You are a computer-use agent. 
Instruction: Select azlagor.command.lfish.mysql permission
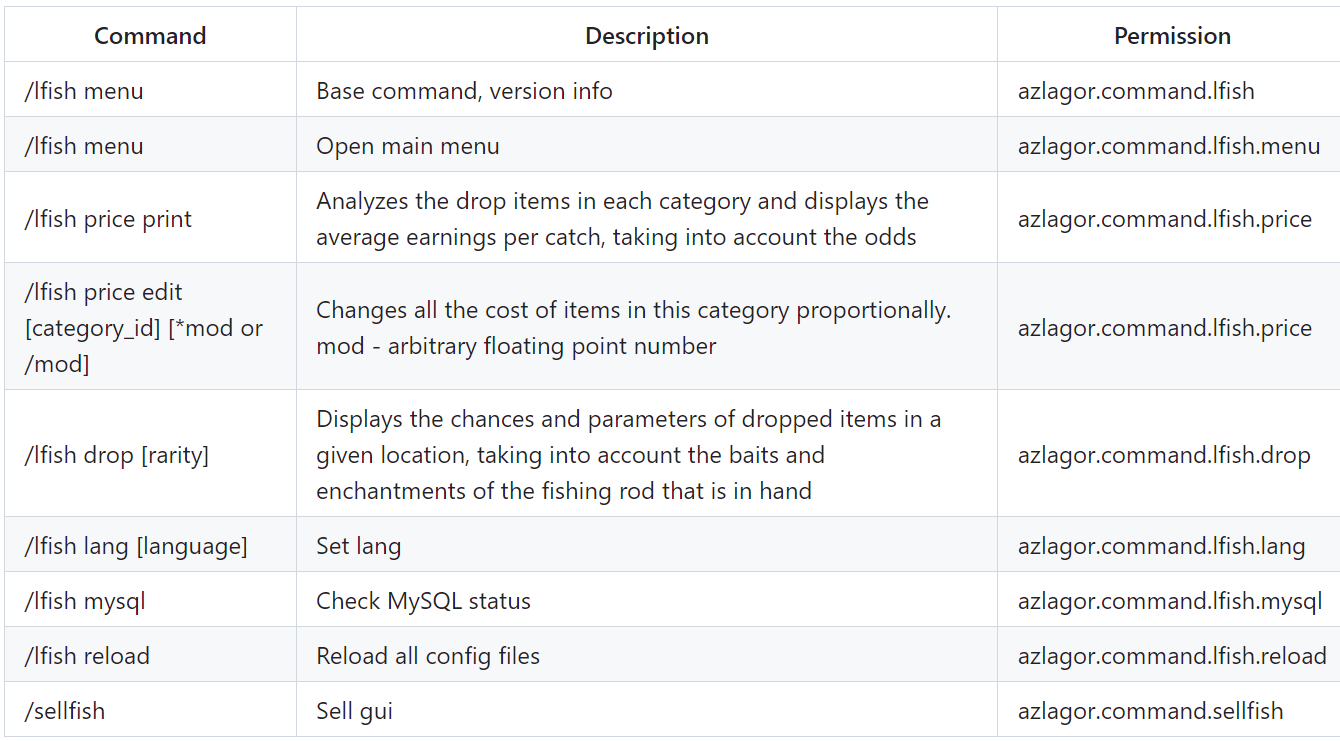1170,601
